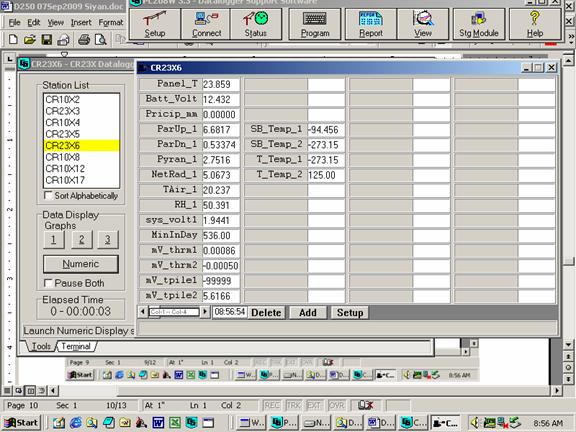Select station CR10X2 in Station List
576x432 pixels.
(82, 99)
